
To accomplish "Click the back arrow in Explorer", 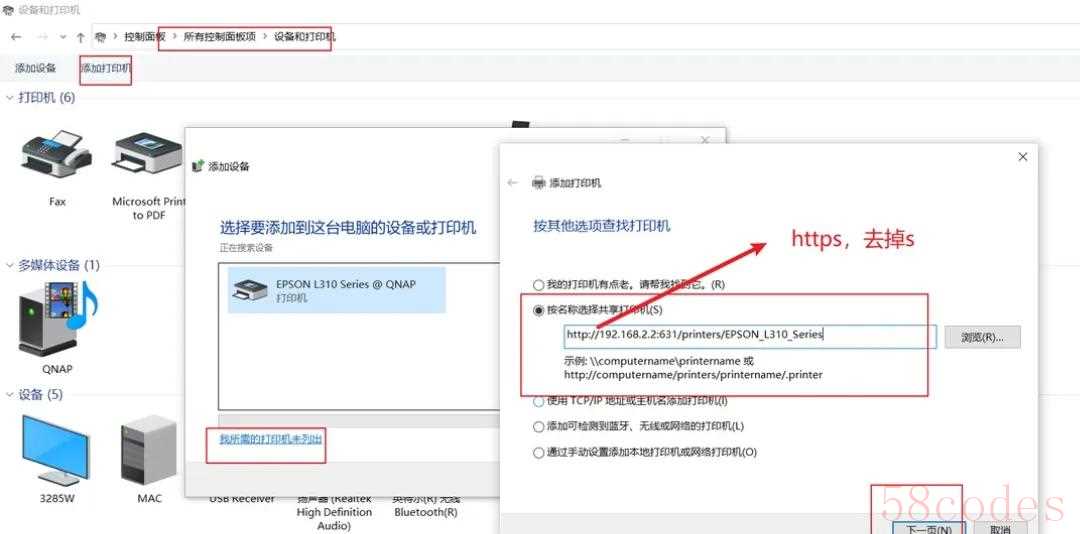I will (16, 37).
